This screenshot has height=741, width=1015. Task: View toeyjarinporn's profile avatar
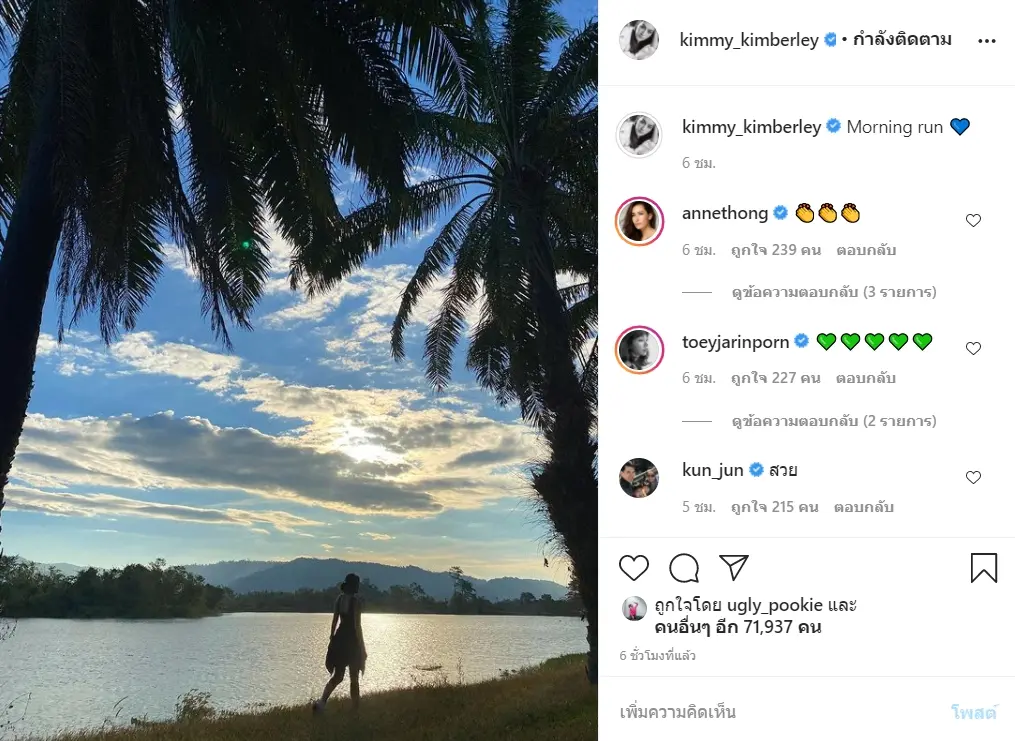(639, 349)
